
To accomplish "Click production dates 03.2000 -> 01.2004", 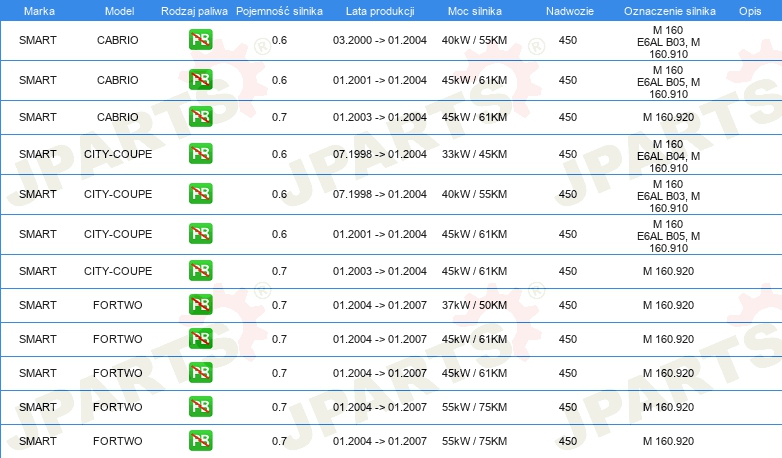I will pyautogui.click(x=380, y=40).
